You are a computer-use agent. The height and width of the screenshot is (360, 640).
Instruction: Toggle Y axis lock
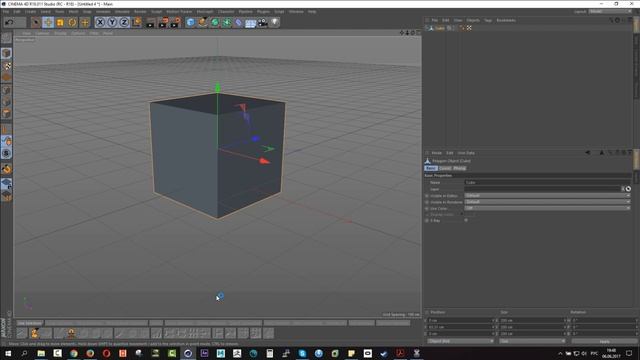pyautogui.click(x=112, y=22)
